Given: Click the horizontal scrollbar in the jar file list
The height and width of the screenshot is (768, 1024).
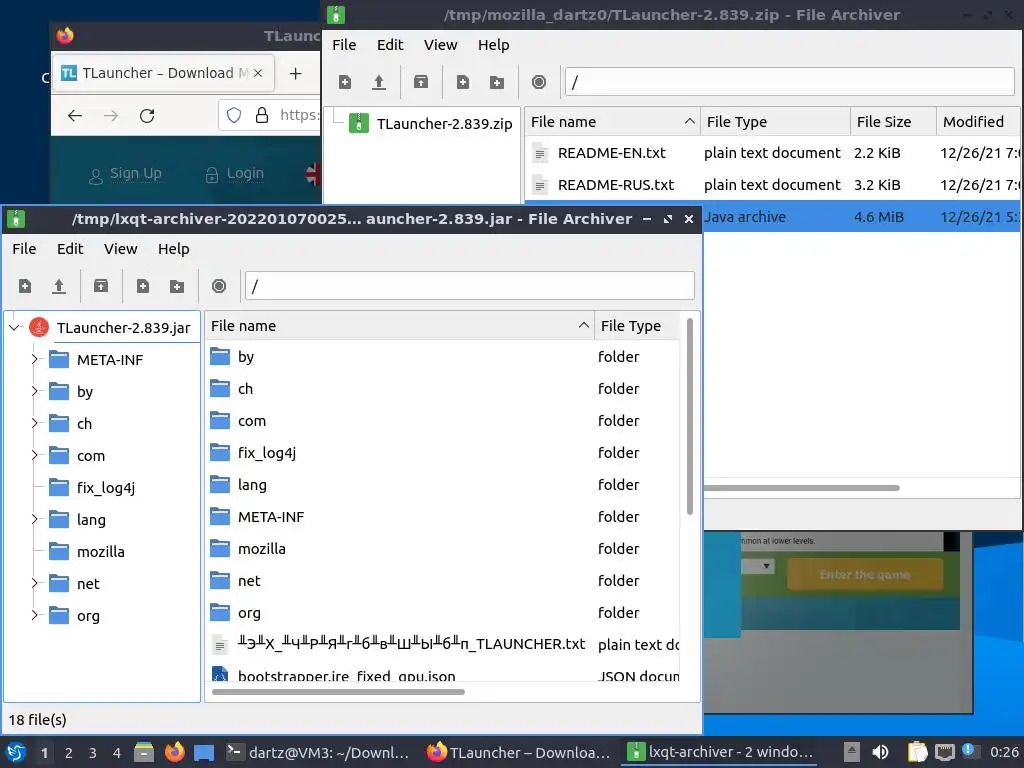Looking at the screenshot, I should (338, 692).
